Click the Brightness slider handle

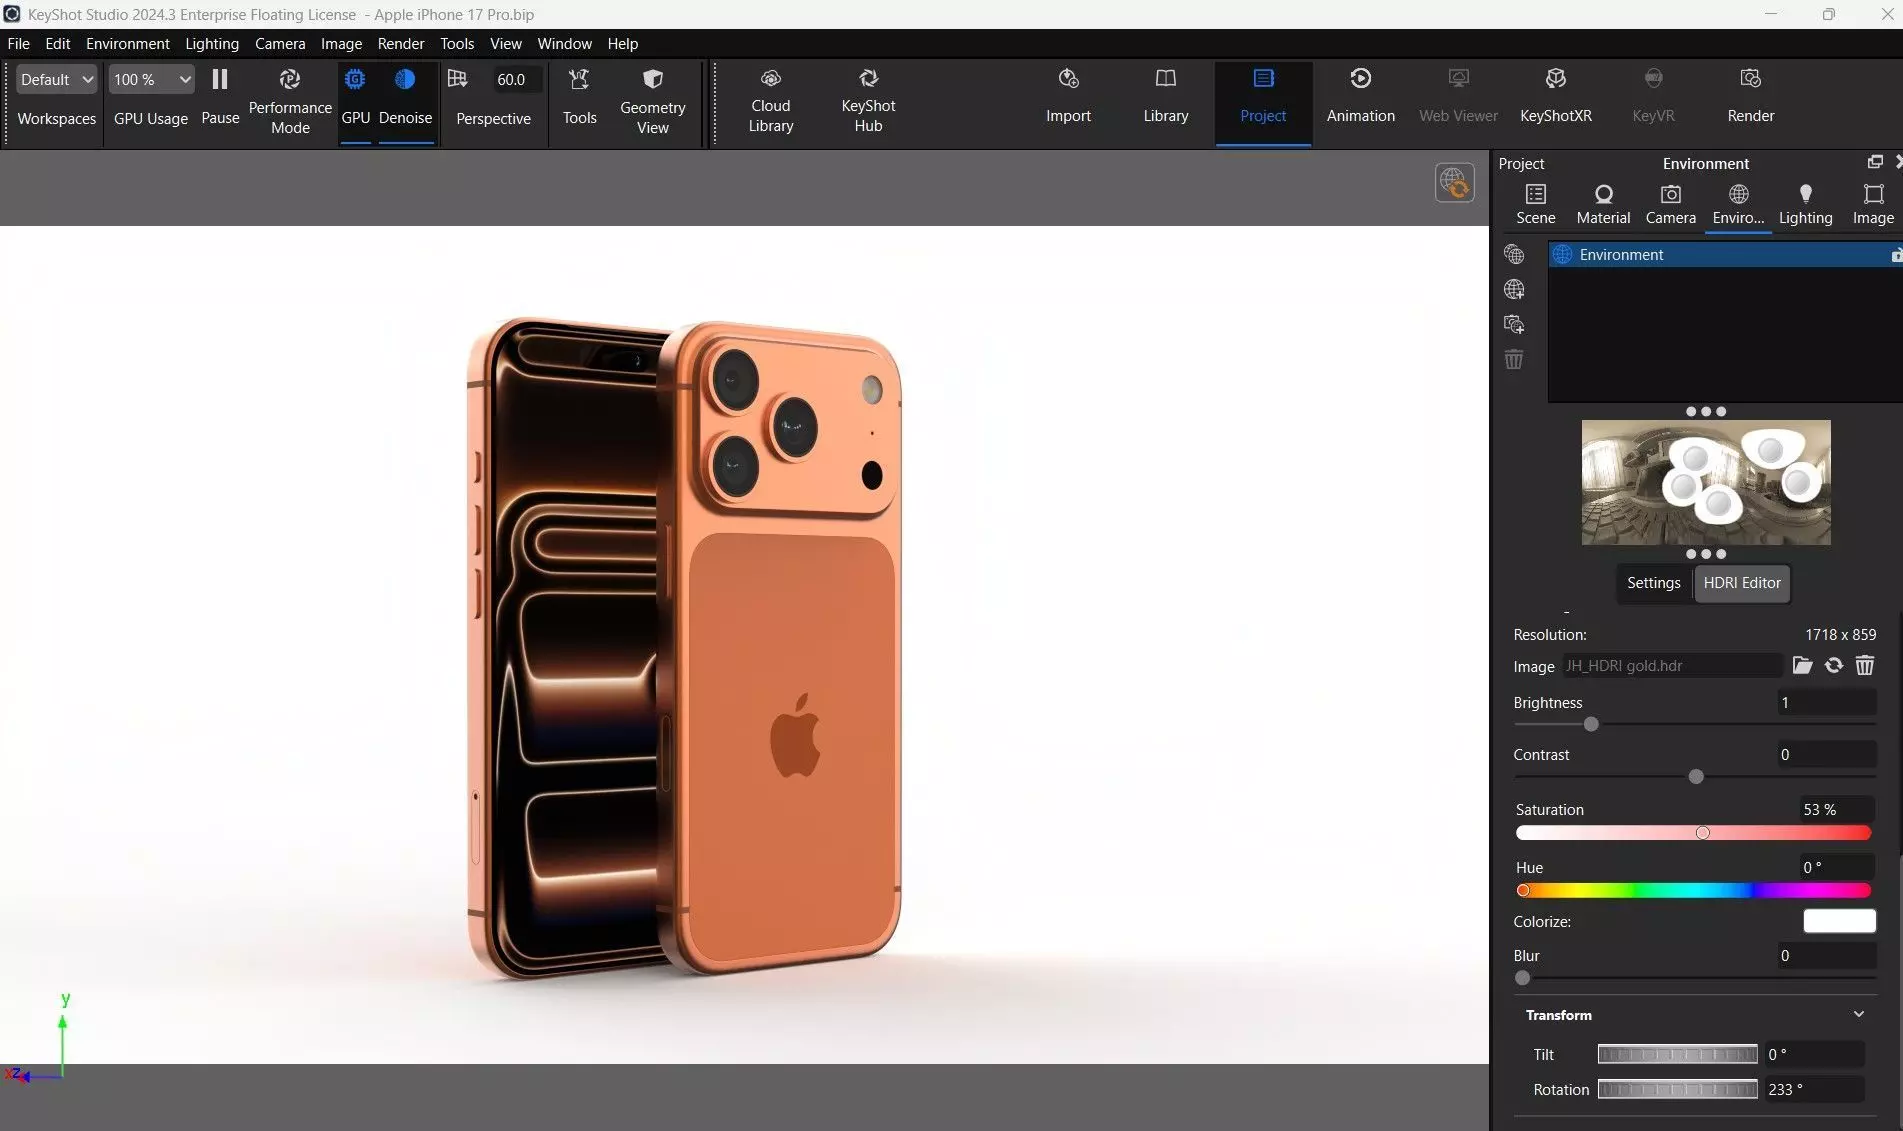[1590, 724]
